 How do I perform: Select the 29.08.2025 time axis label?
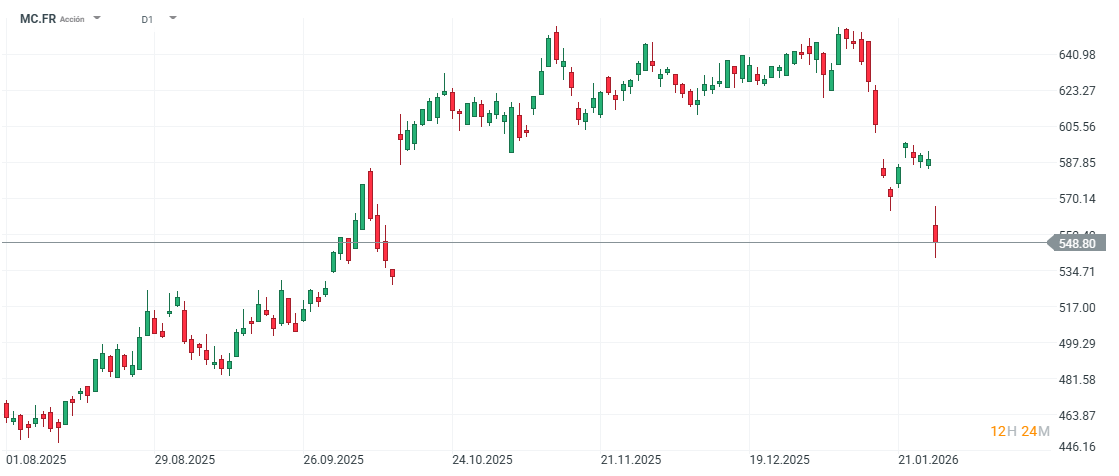(183, 460)
